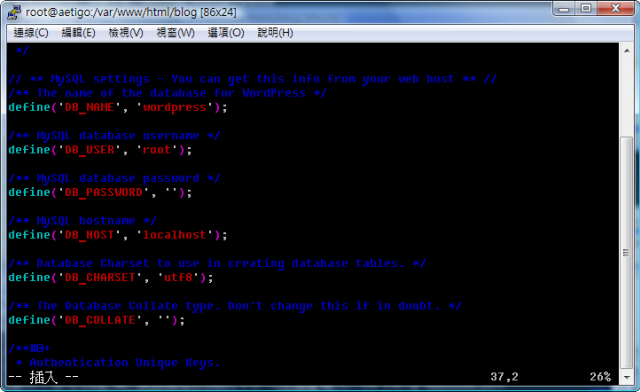The width and height of the screenshot is (640, 392).
Task: Click the 'DB_COLLATE' constant text
Action: (x=100, y=320)
